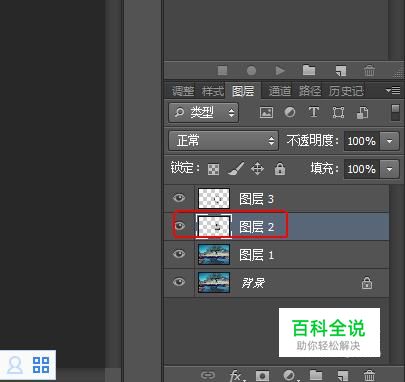
Task: Filter for shape layers icon
Action: coord(338,113)
